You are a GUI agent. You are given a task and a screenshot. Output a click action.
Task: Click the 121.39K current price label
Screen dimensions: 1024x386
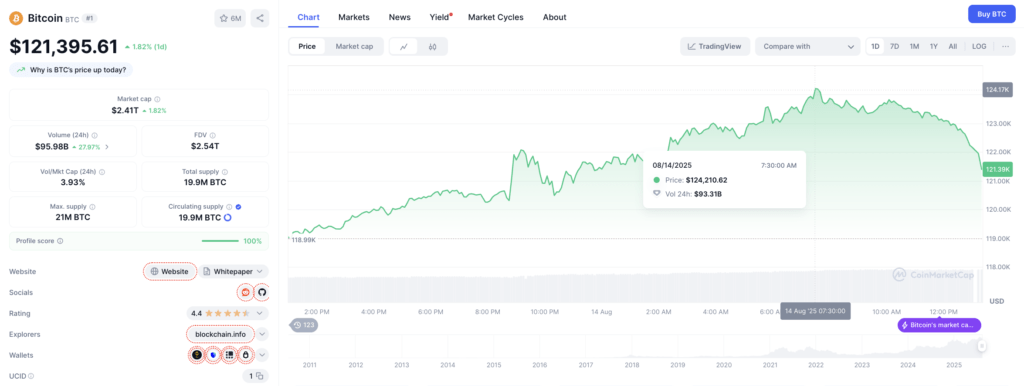pos(997,169)
